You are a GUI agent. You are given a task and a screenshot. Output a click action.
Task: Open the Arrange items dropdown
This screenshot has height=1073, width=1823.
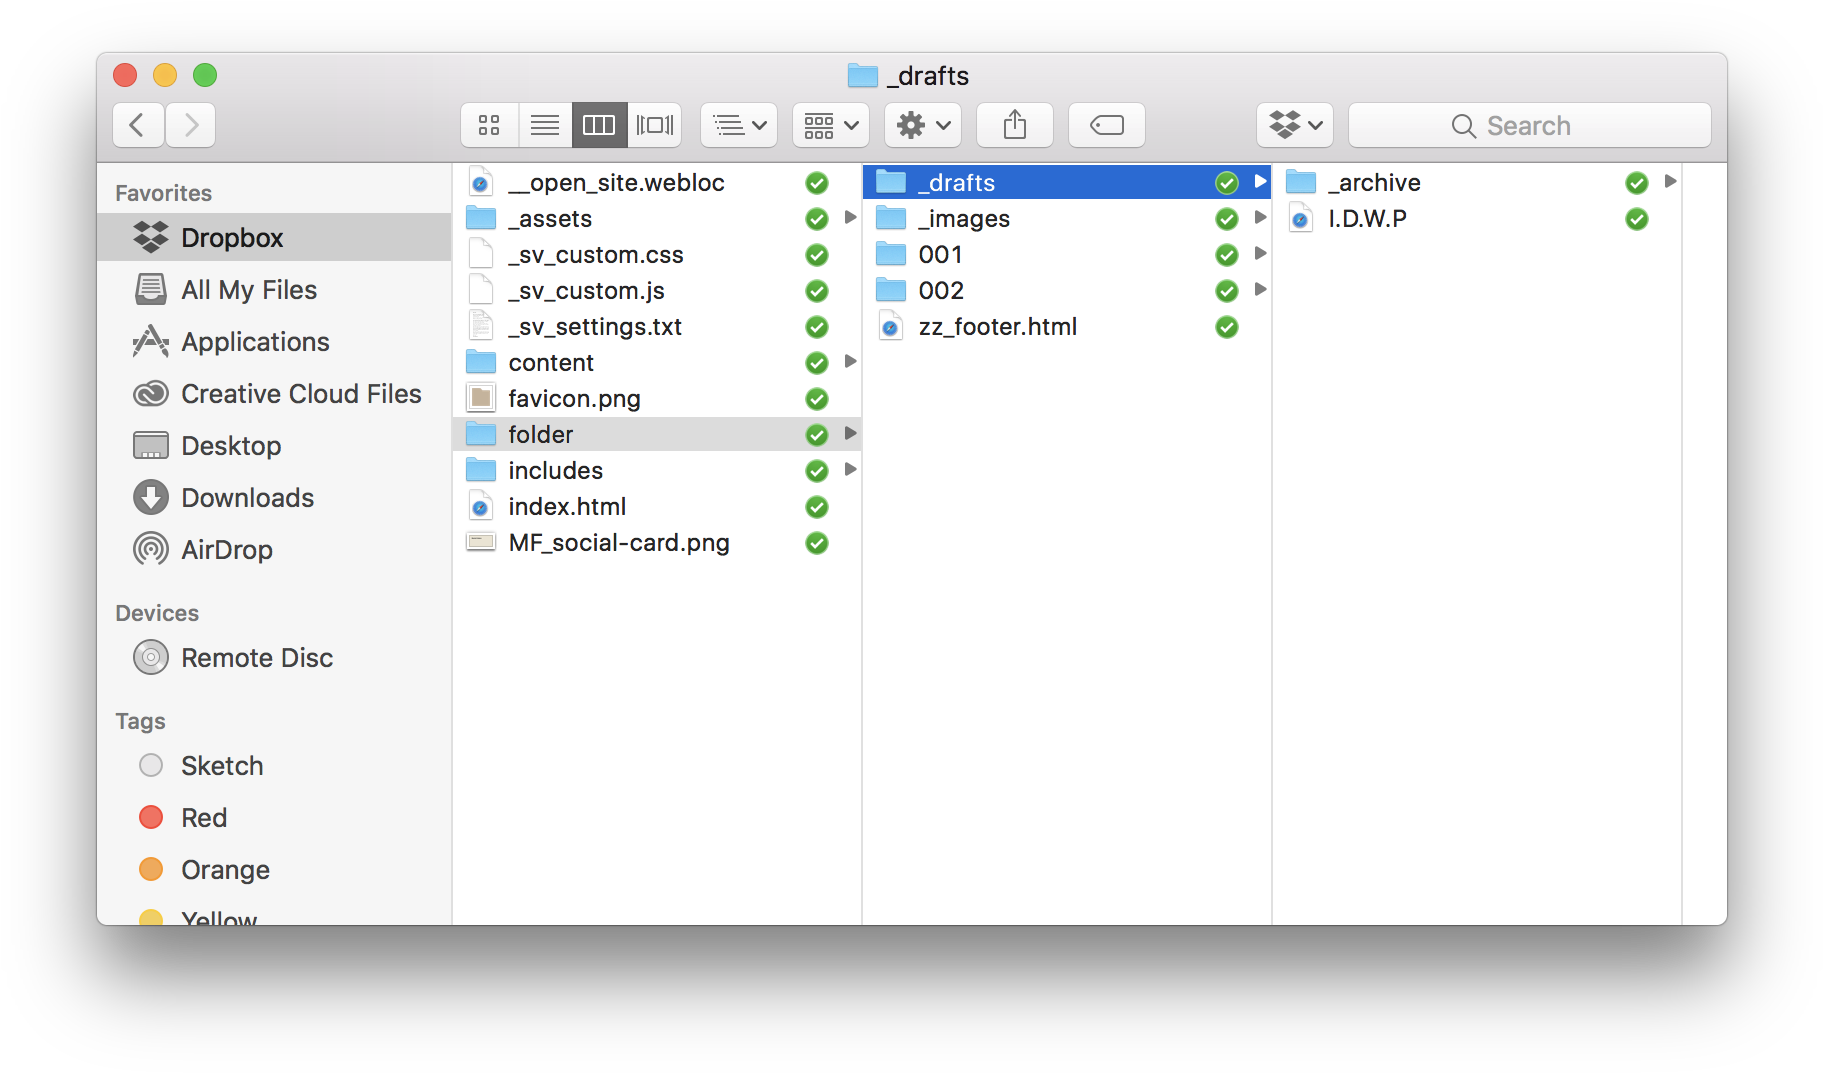click(739, 125)
